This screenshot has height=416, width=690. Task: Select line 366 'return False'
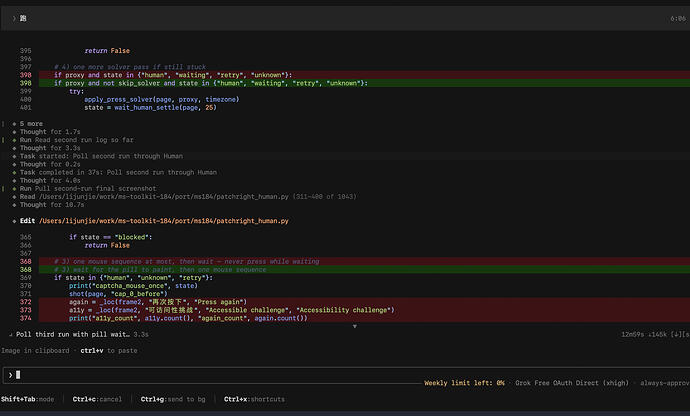107,245
